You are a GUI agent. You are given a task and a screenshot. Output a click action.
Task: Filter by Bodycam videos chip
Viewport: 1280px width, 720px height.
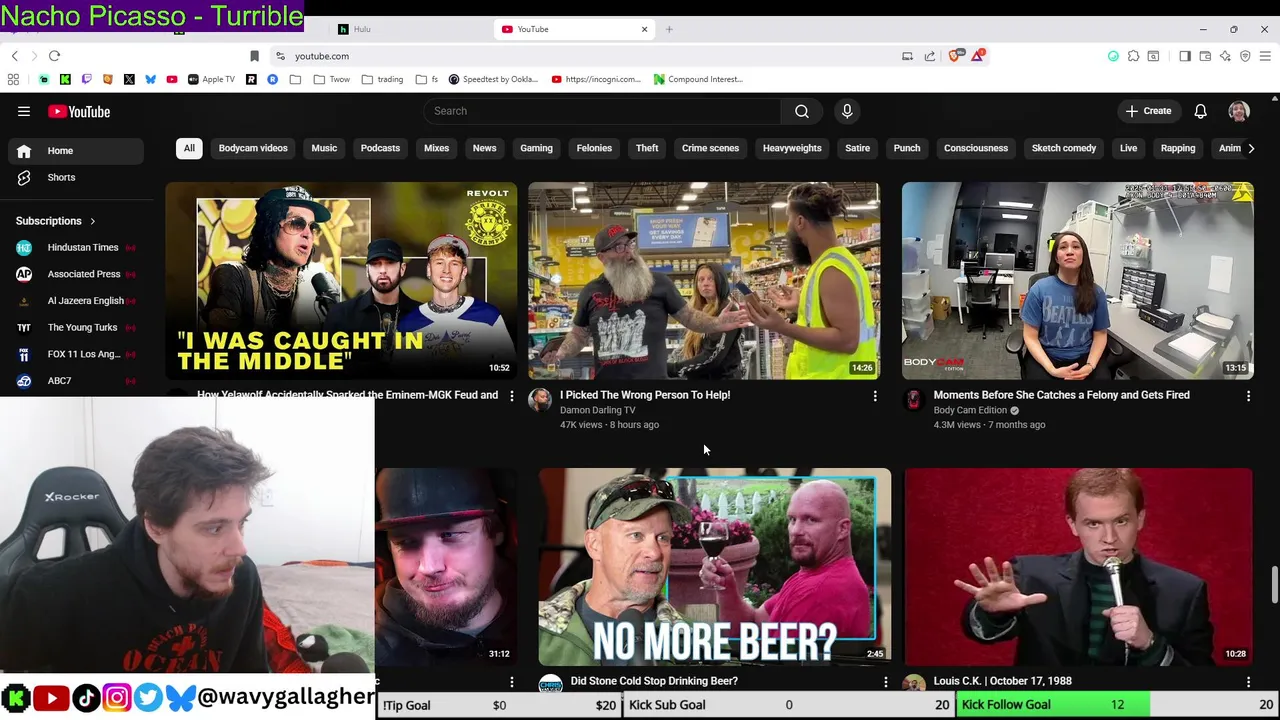point(253,148)
